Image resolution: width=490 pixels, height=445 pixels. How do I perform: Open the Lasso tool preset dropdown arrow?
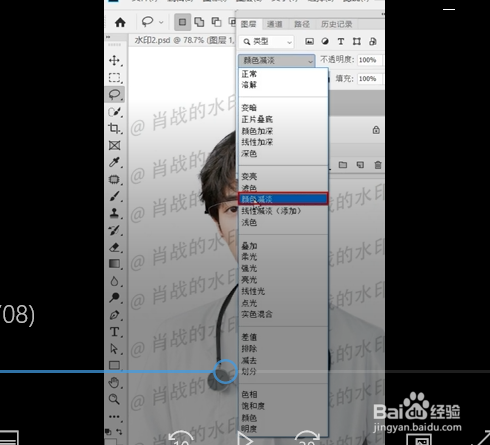tap(161, 23)
